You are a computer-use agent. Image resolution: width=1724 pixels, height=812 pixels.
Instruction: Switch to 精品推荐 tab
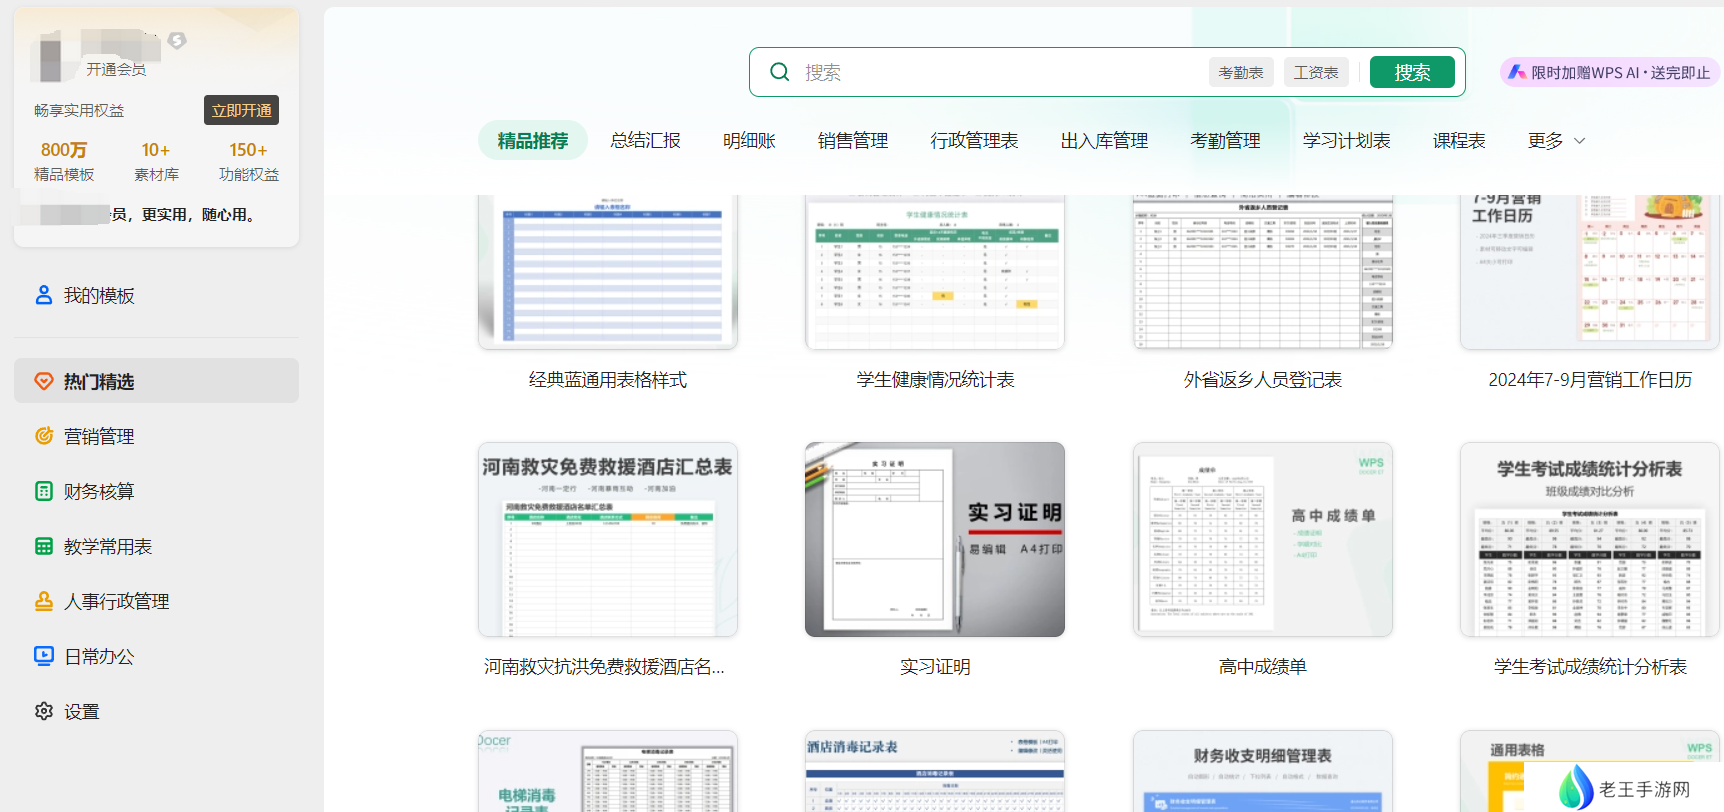533,141
